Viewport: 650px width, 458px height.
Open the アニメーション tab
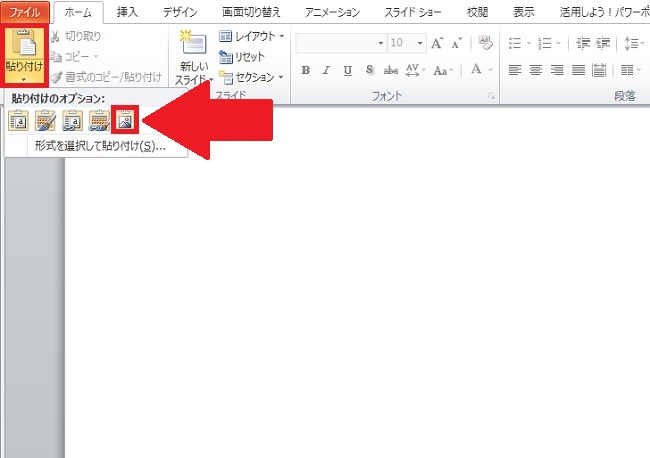[x=332, y=12]
